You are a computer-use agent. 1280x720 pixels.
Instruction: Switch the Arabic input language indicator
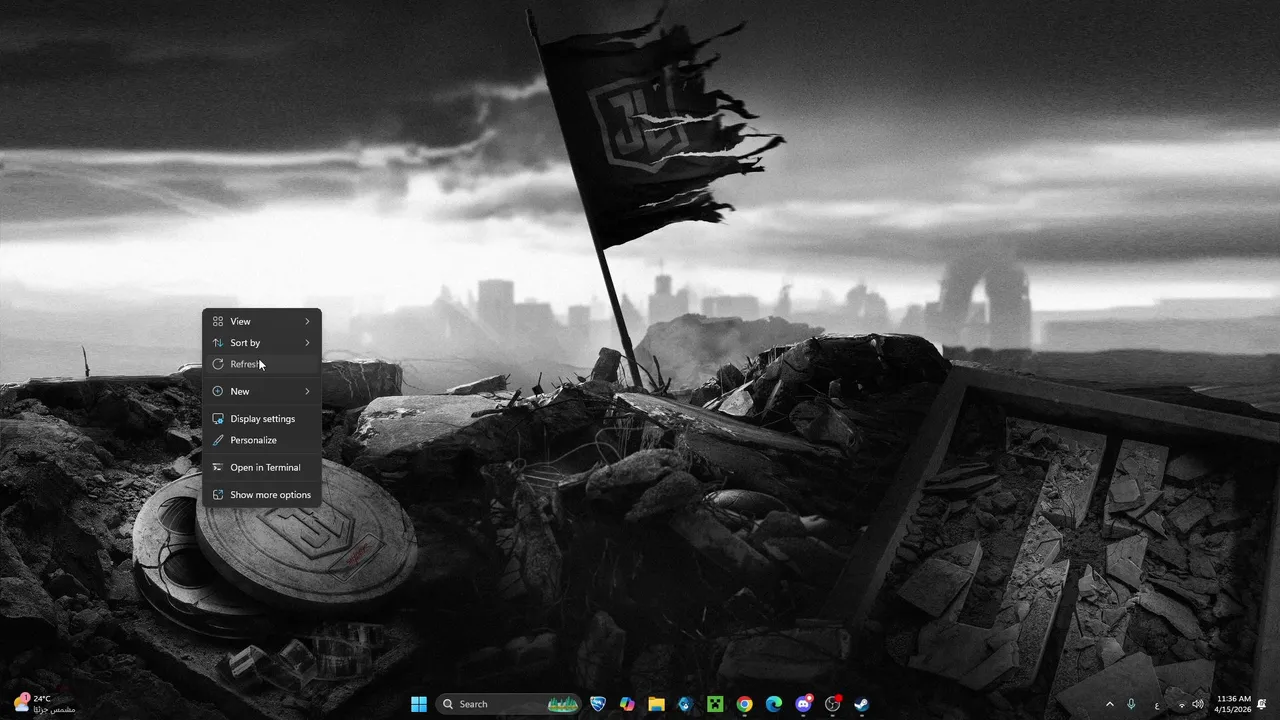(1157, 704)
